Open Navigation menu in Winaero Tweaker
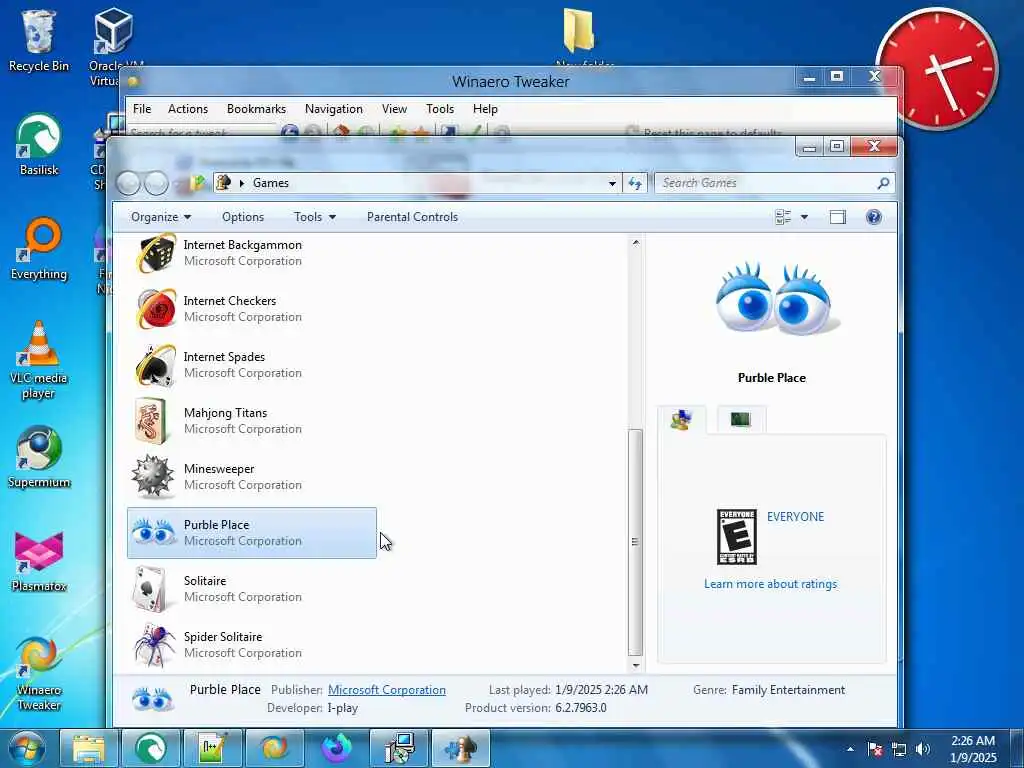The height and width of the screenshot is (768, 1024). pos(334,109)
